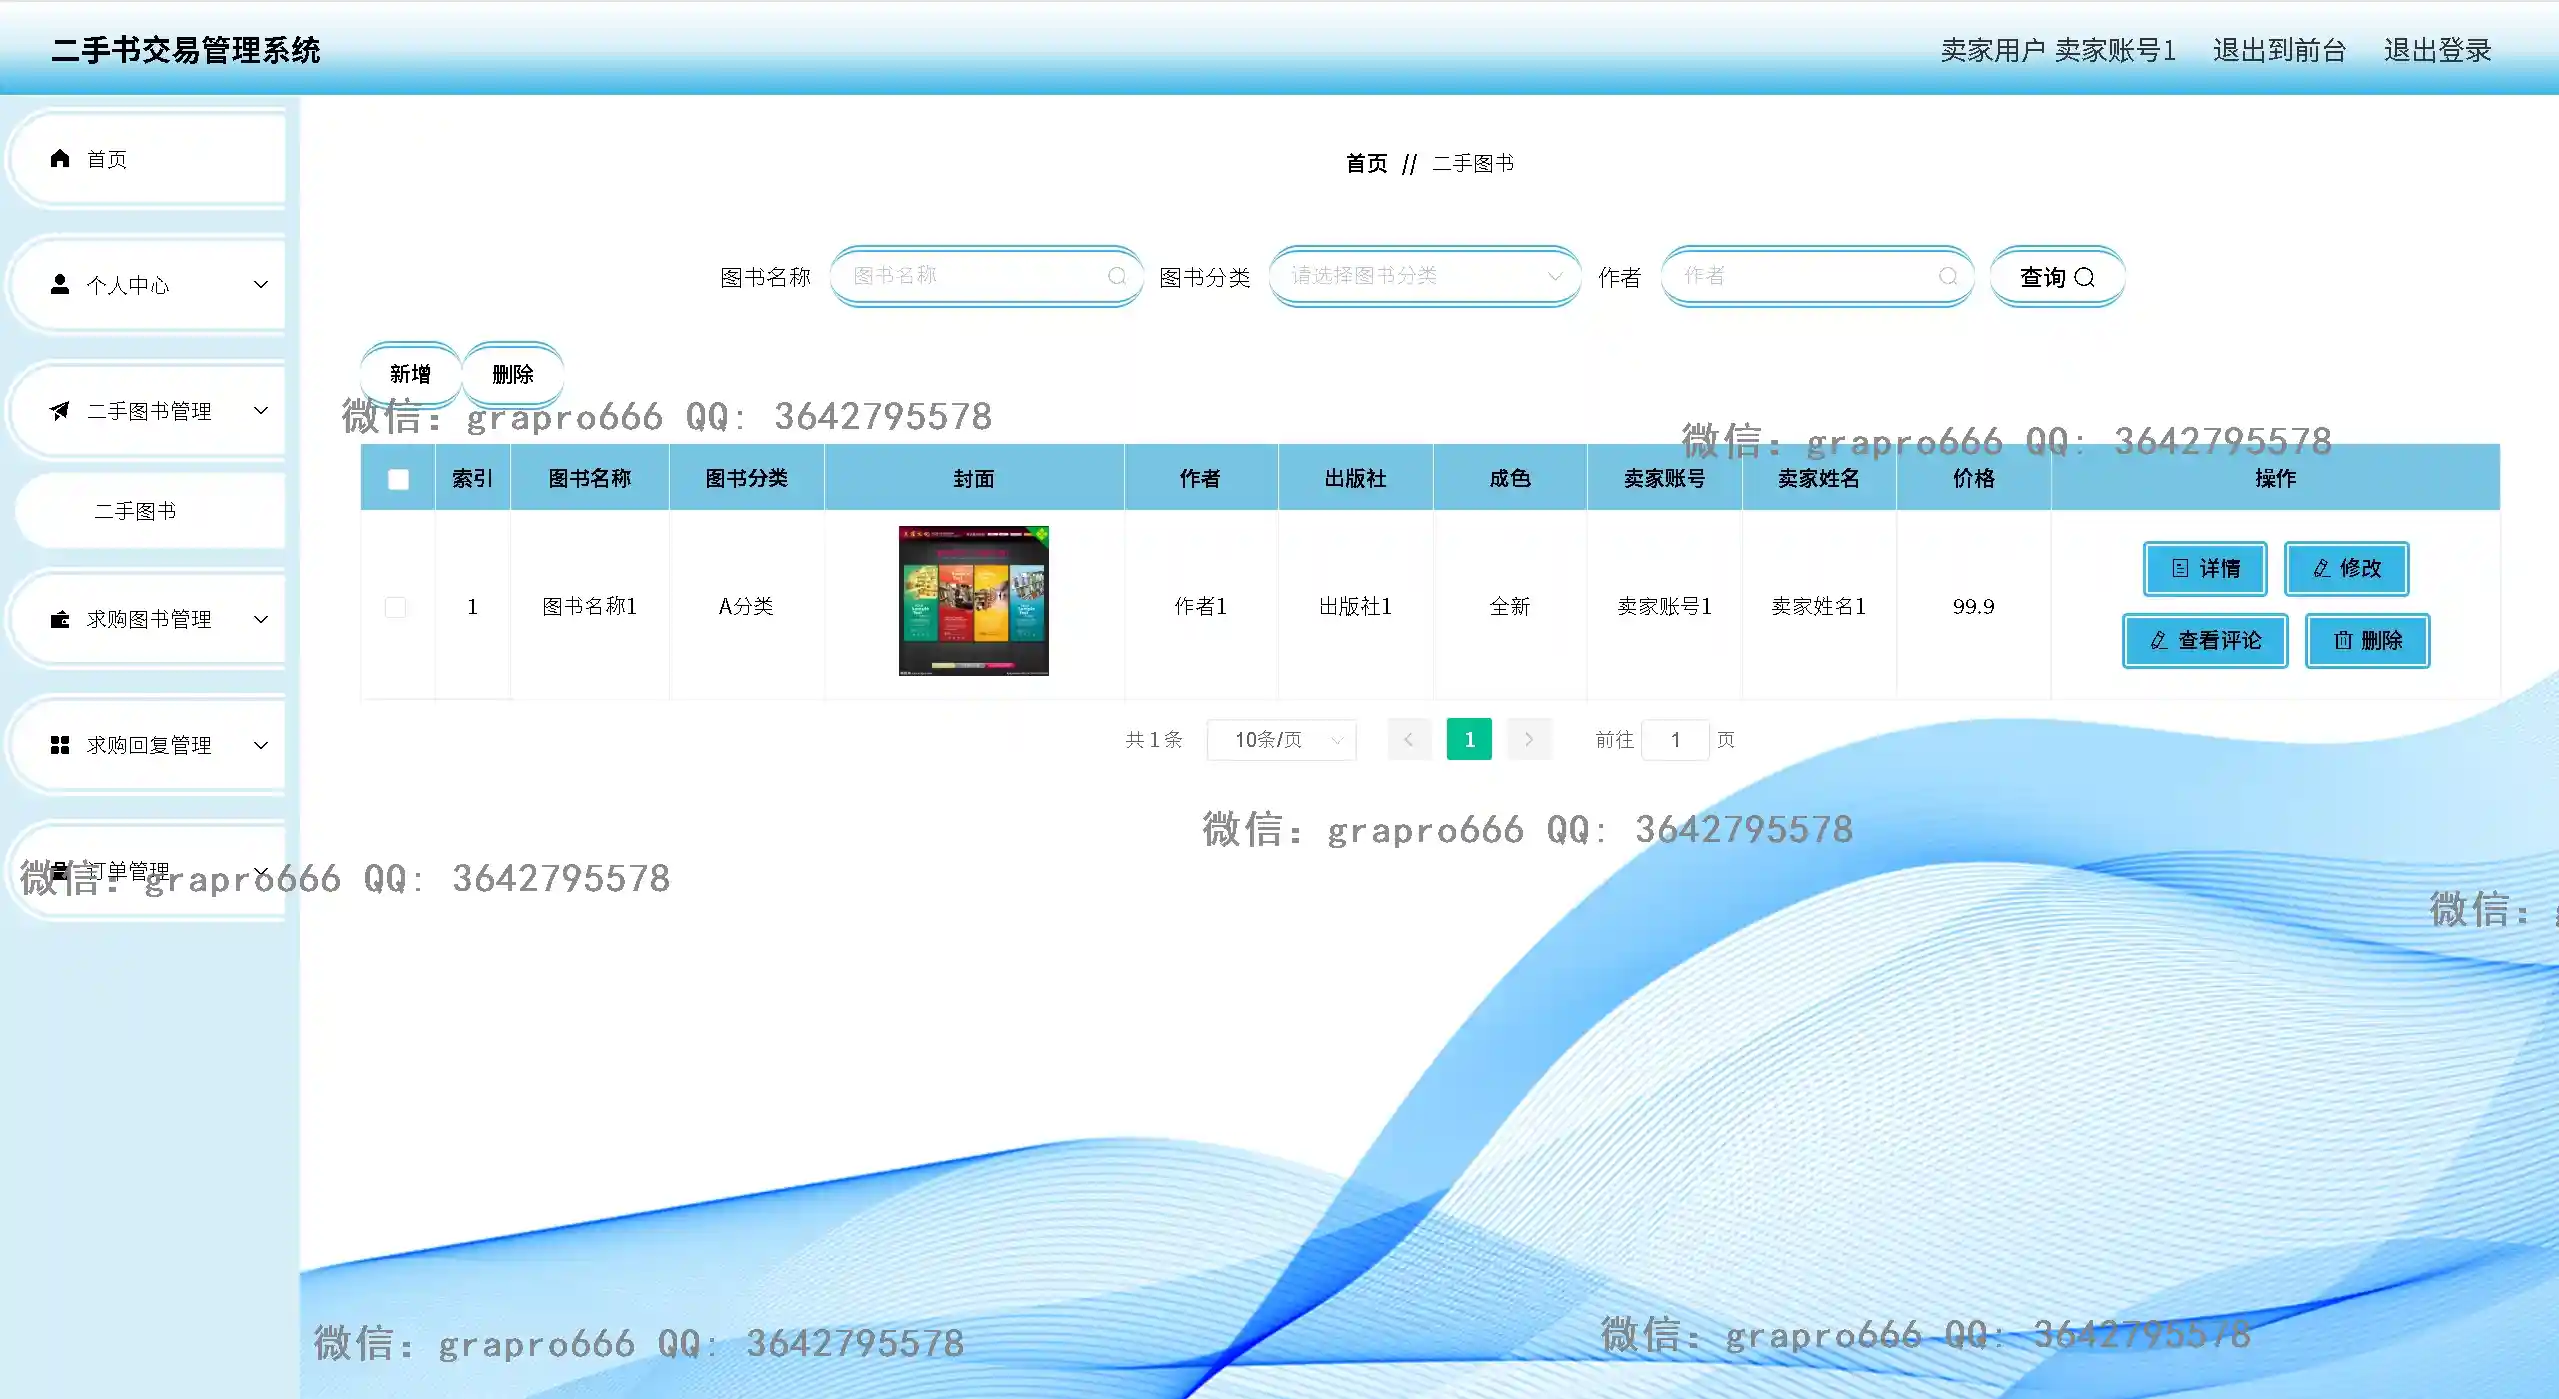Viewport: 2559px width, 1399px height.
Task: Click search icon in 图书名称 field
Action: coord(1116,276)
